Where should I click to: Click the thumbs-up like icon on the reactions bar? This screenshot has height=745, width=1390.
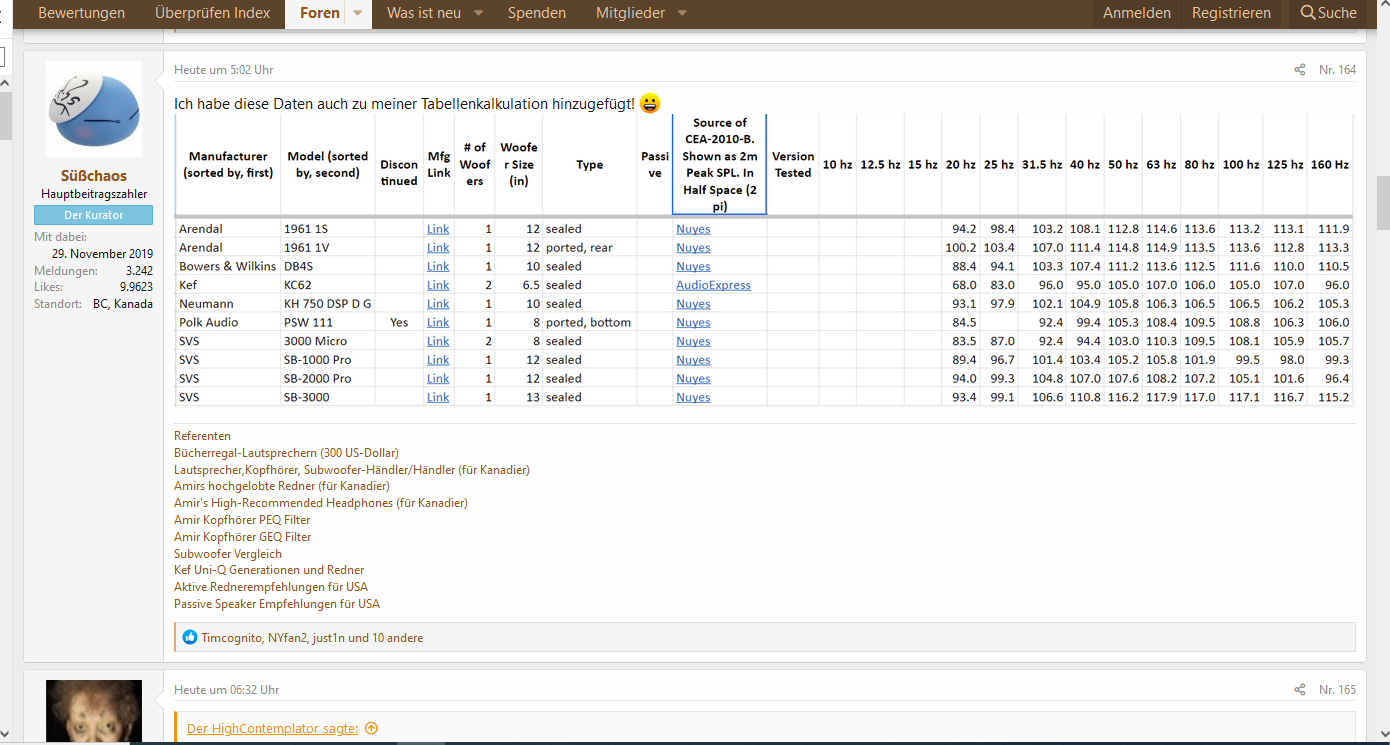[x=190, y=637]
